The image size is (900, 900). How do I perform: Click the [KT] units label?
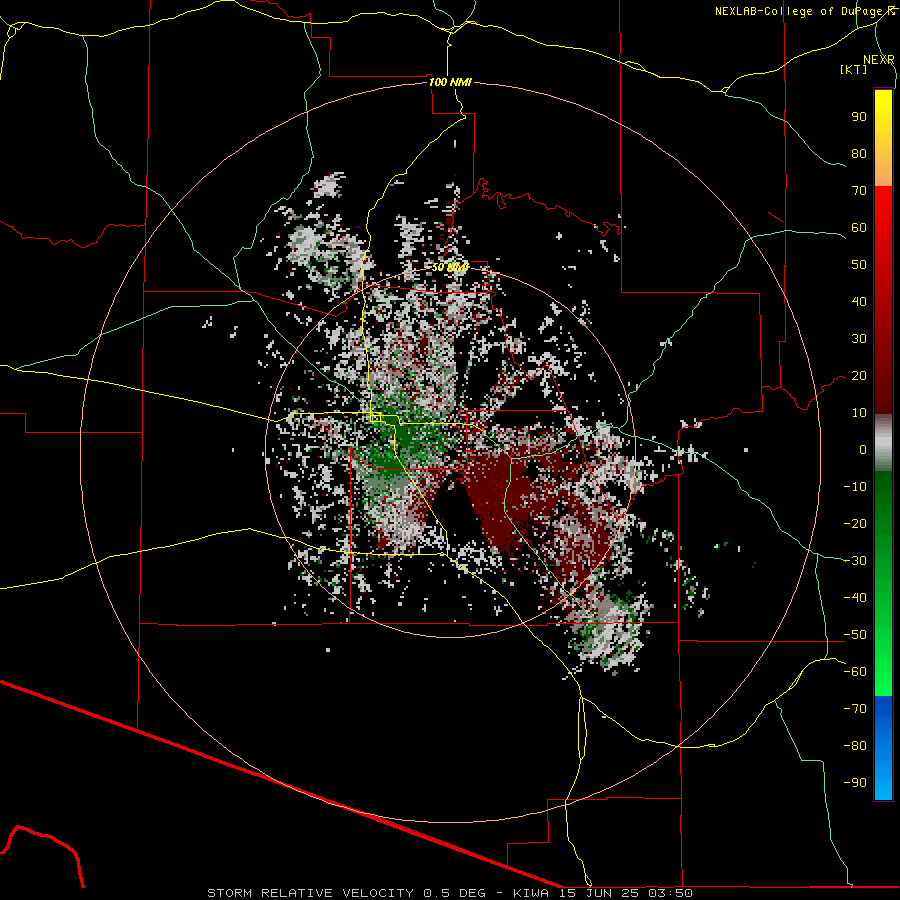point(853,69)
